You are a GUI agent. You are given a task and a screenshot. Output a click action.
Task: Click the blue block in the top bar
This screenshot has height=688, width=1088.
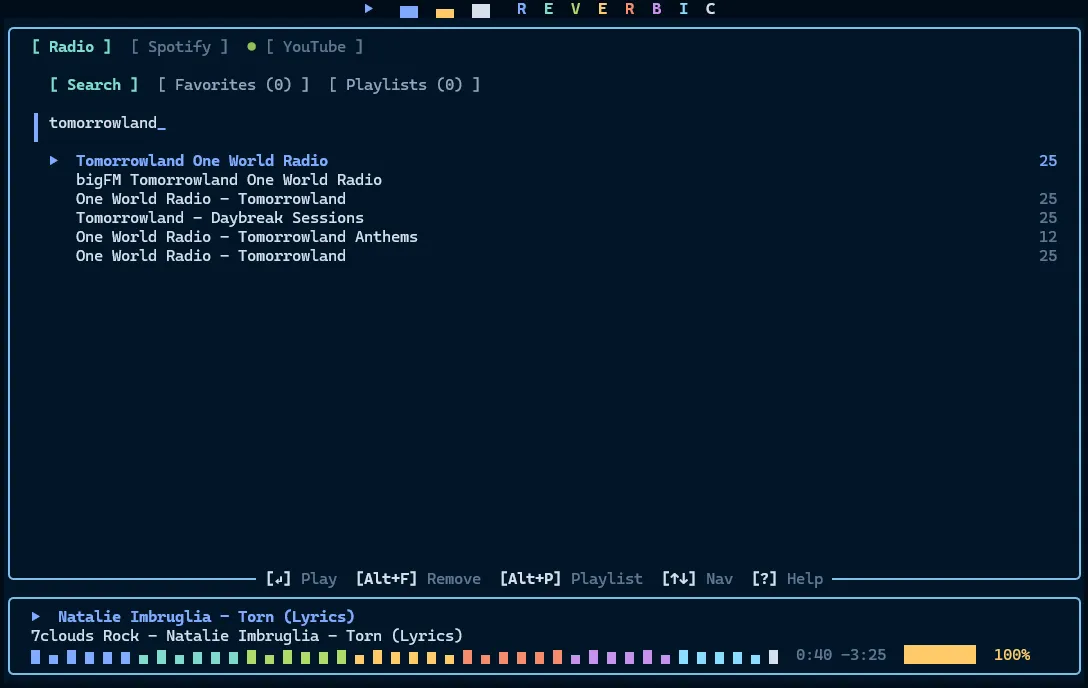pos(409,11)
